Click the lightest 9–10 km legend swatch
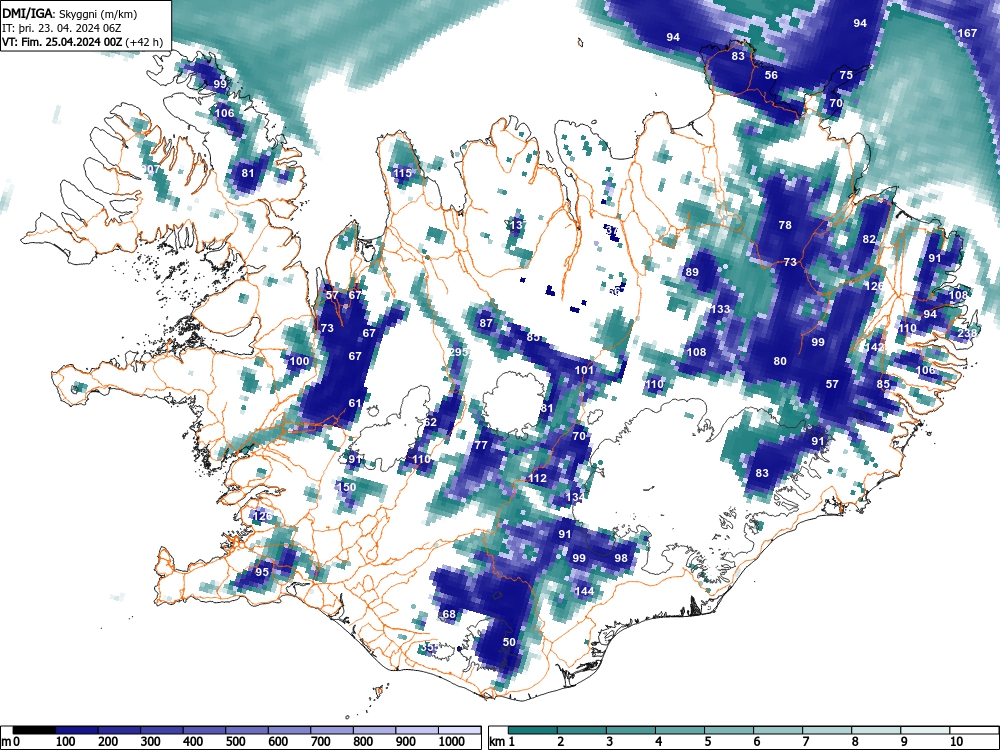 point(926,730)
